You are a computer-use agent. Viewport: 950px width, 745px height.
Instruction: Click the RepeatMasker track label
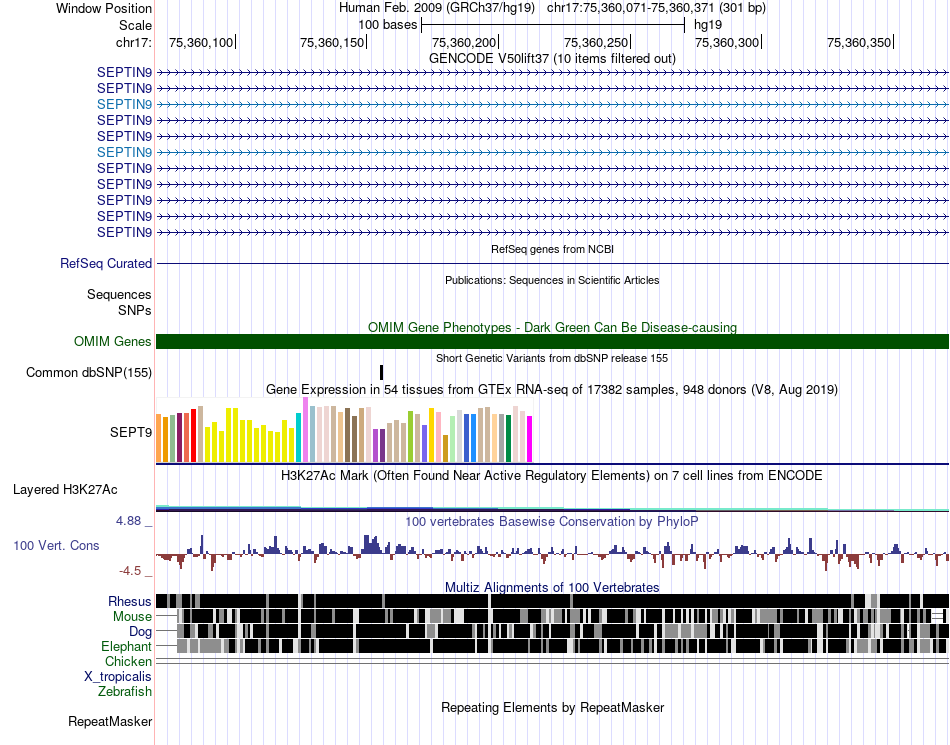tap(110, 721)
